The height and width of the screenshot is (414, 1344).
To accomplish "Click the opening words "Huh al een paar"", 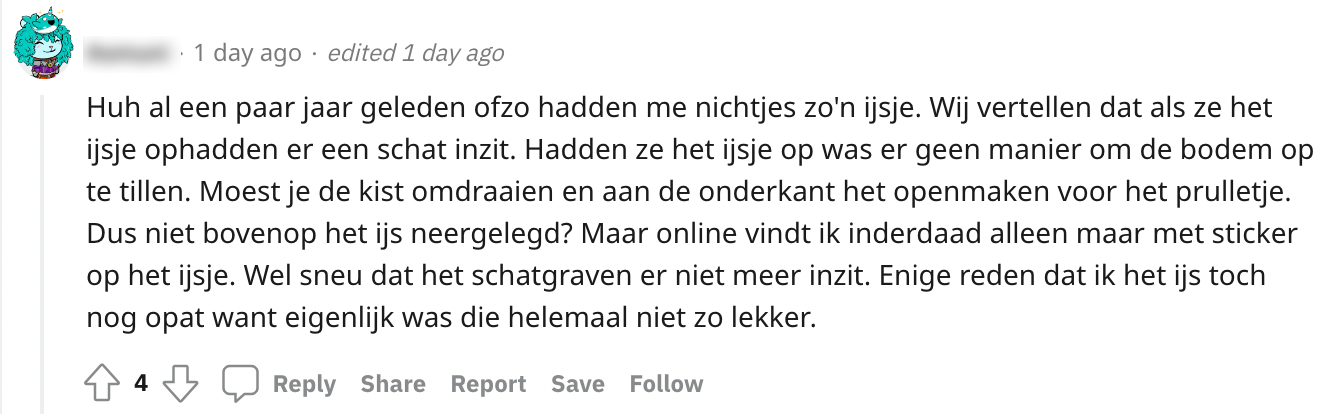I will (x=160, y=107).
